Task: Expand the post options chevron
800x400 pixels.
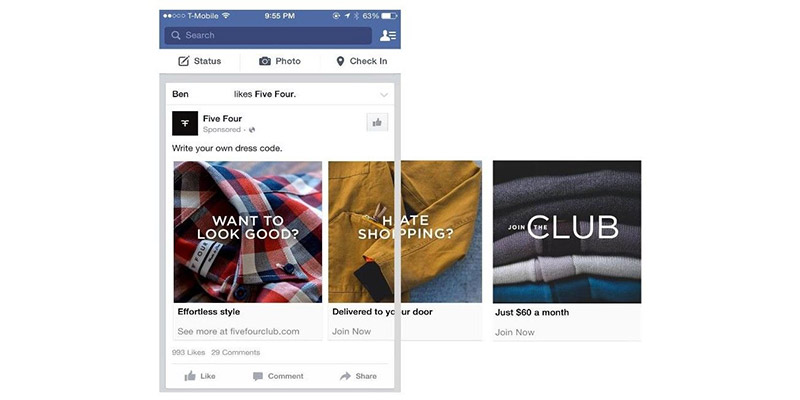Action: click(x=384, y=95)
